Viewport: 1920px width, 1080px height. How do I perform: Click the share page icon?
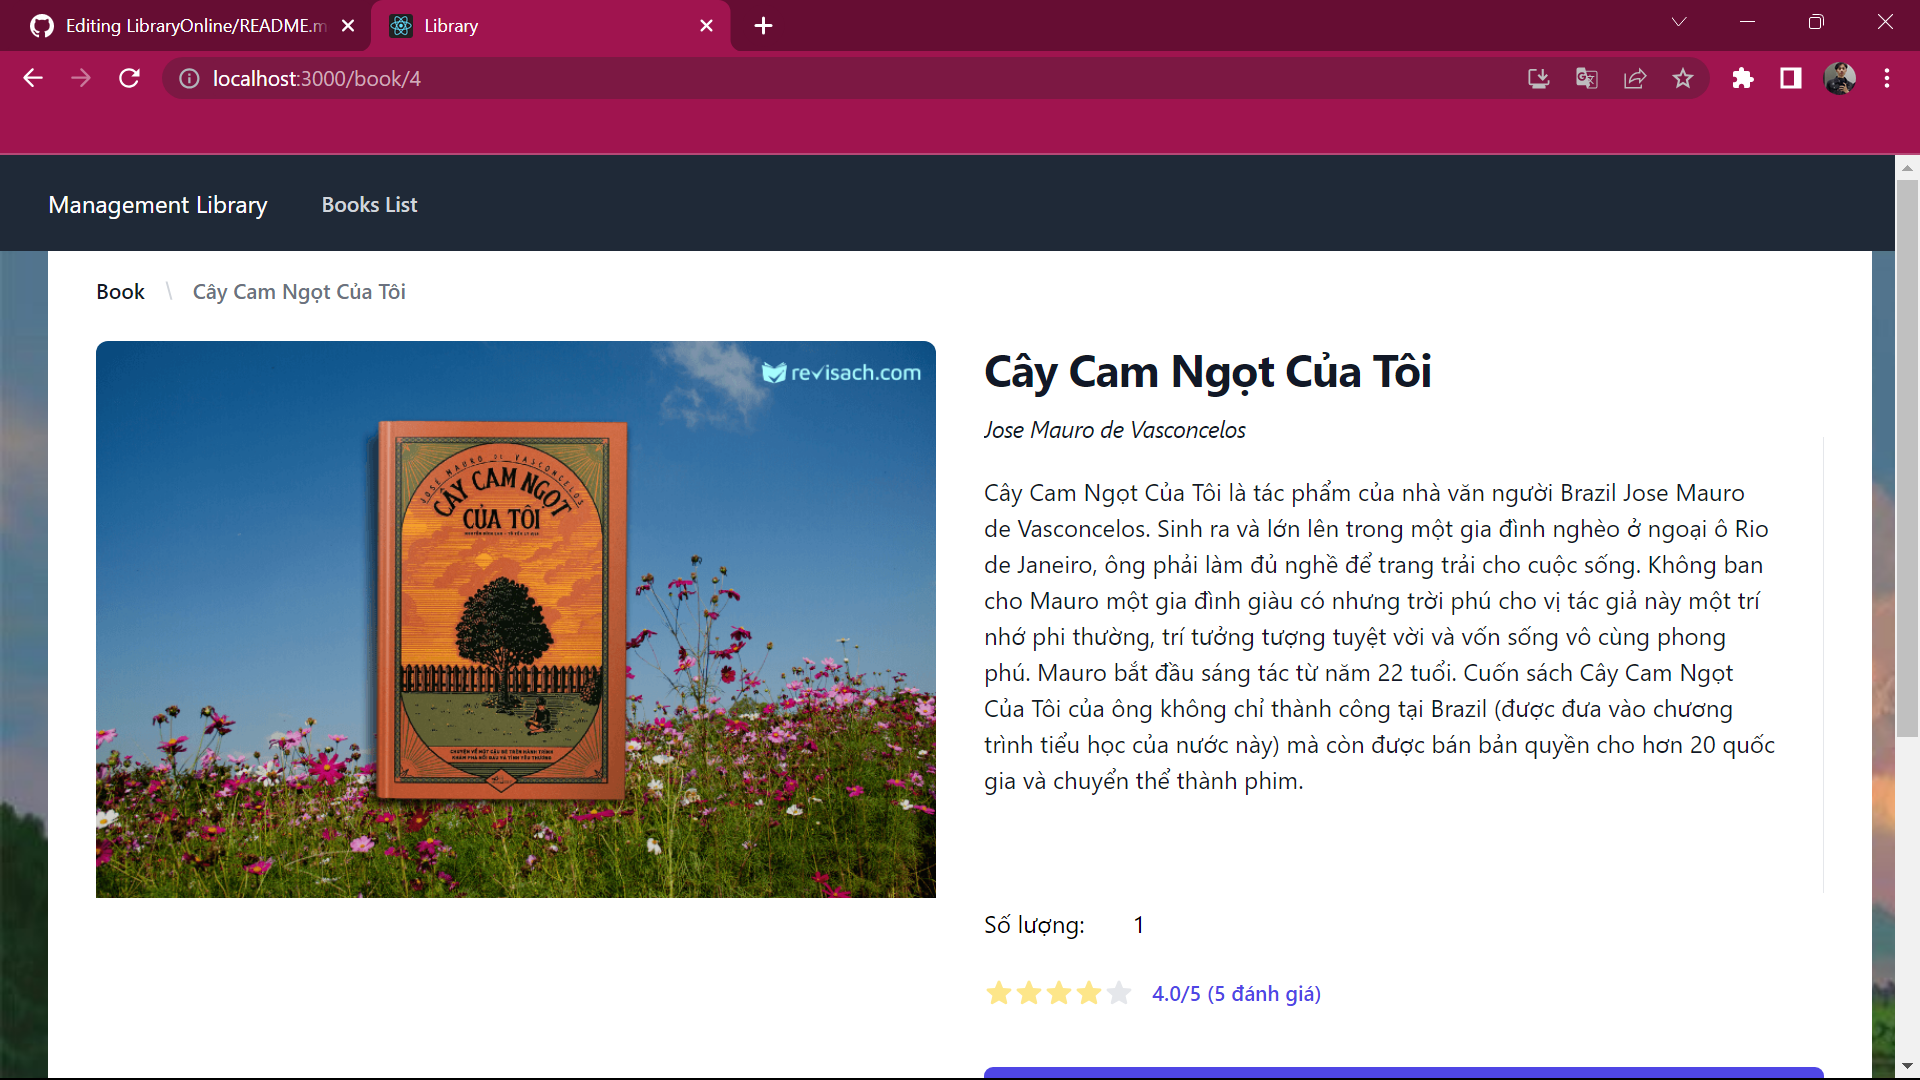click(1635, 78)
